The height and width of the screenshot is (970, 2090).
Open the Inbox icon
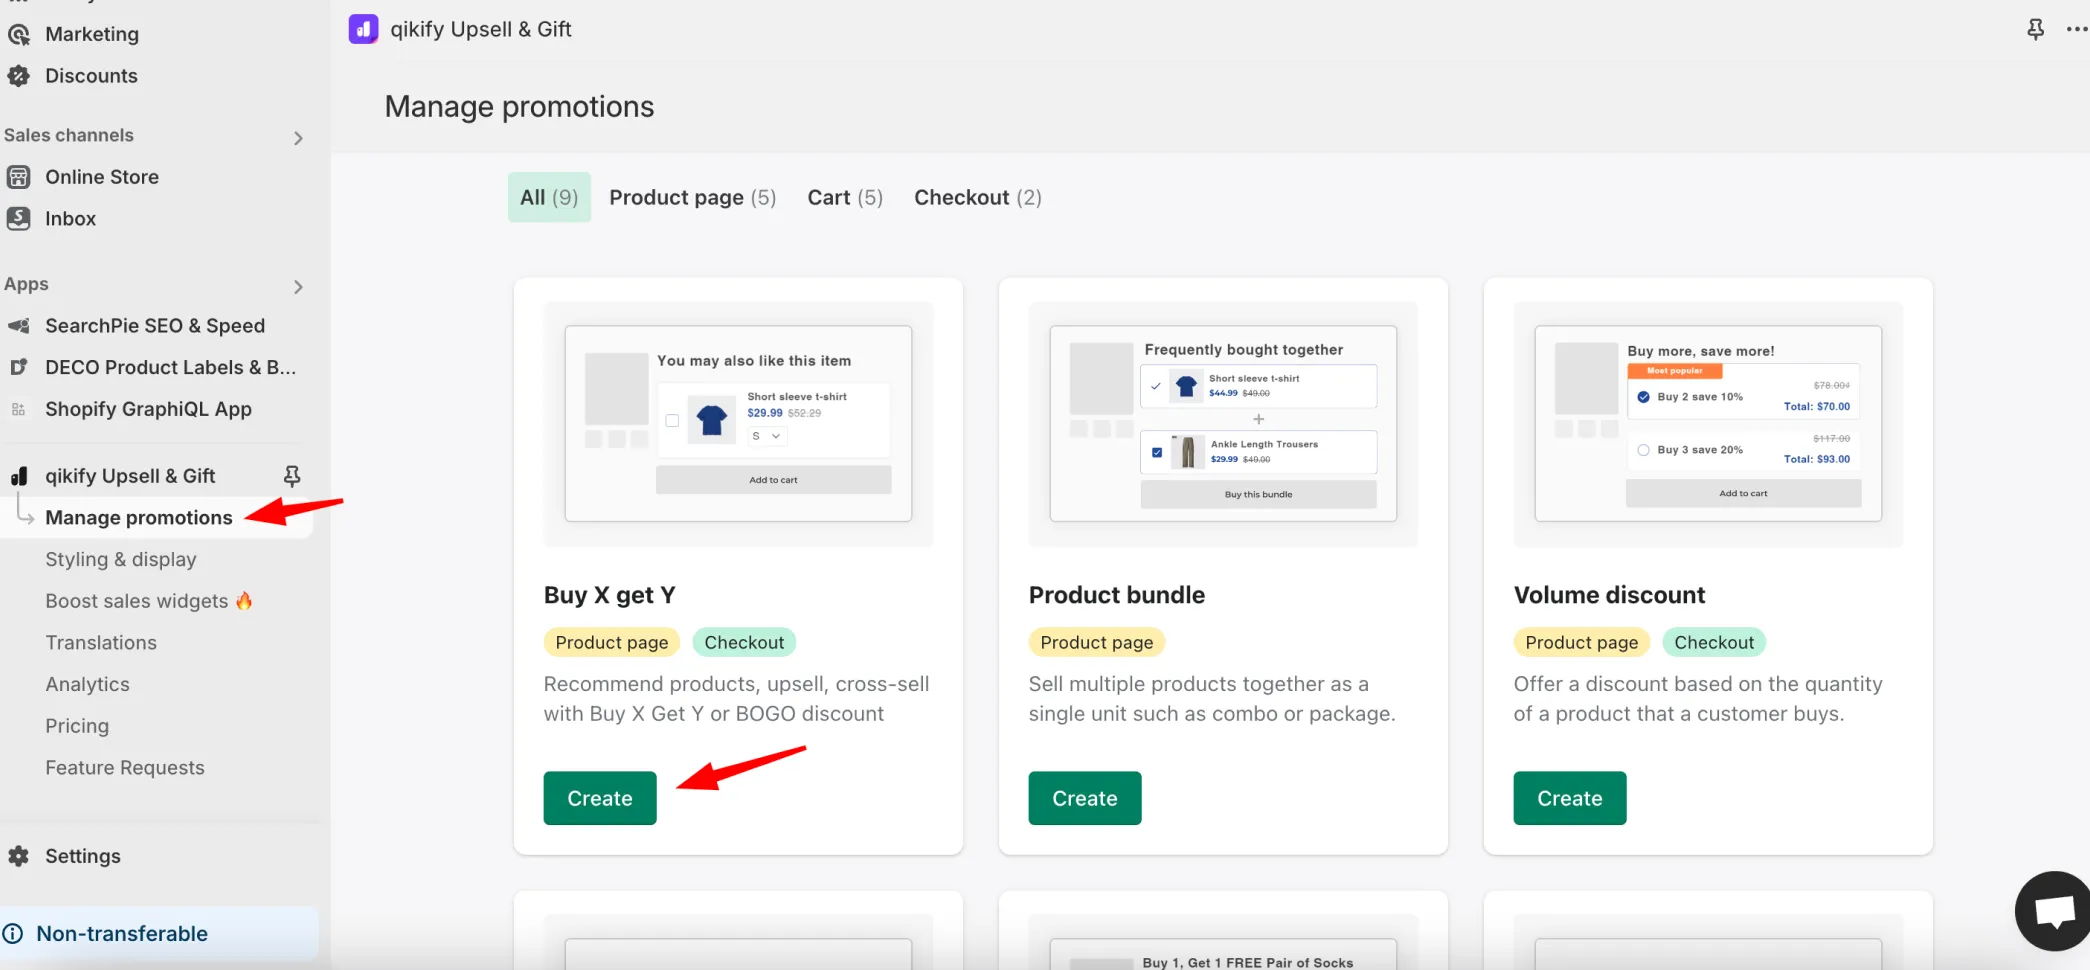point(18,218)
